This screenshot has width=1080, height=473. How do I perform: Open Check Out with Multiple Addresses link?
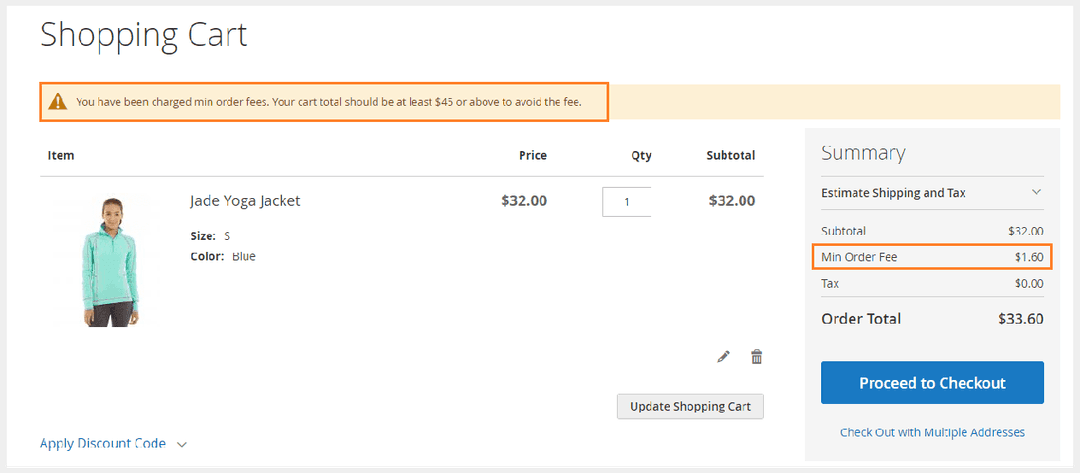(932, 432)
